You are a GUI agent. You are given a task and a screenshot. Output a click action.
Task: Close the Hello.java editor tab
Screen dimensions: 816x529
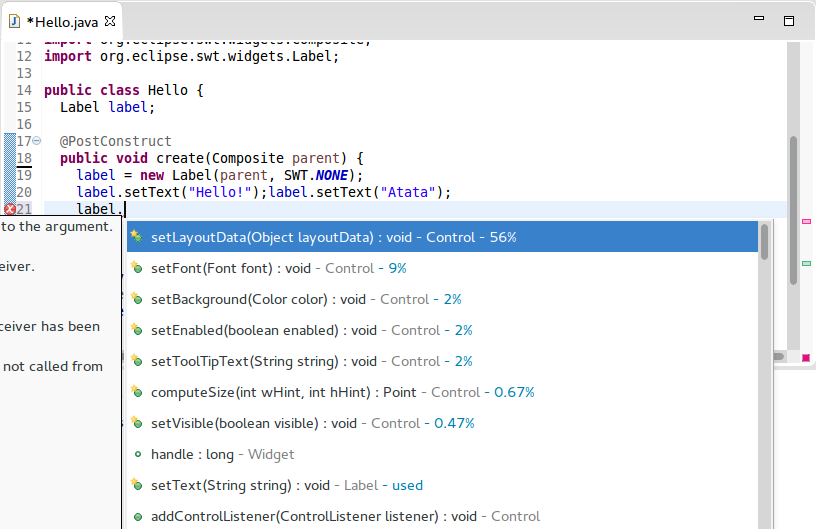tap(111, 20)
